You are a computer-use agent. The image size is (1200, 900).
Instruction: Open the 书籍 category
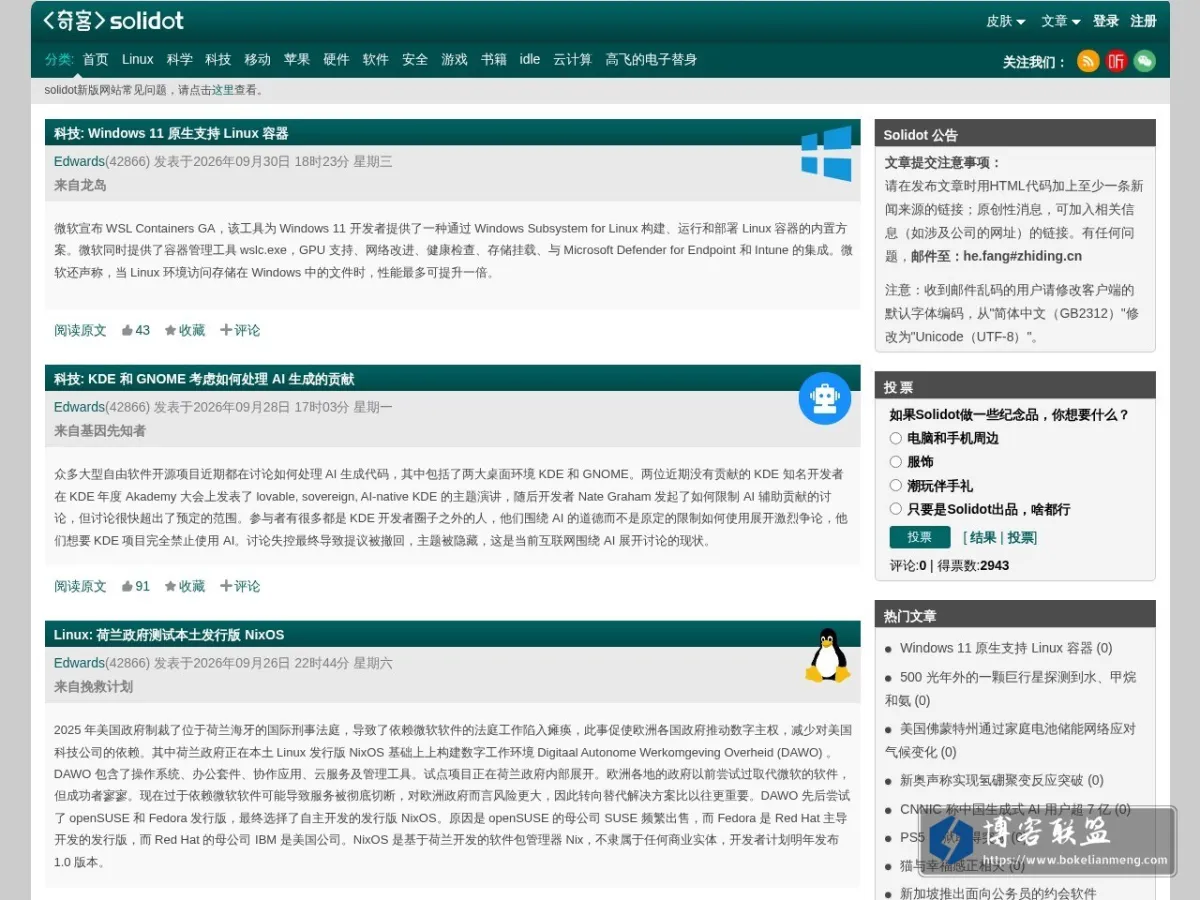coord(494,59)
